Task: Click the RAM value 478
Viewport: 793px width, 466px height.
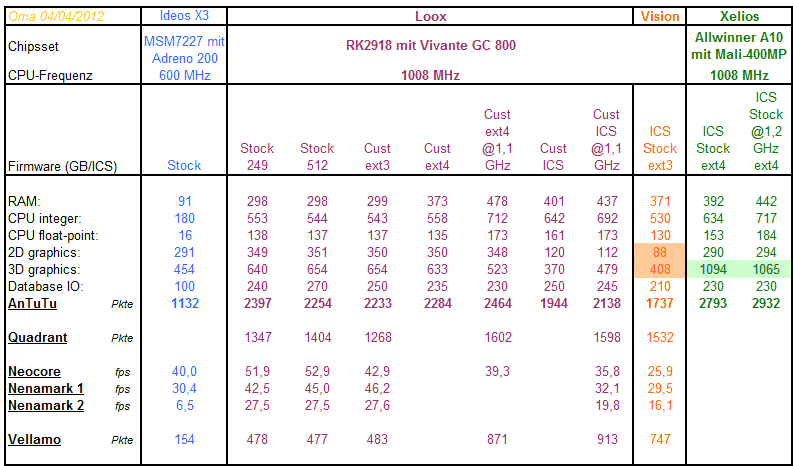Action: click(x=498, y=201)
